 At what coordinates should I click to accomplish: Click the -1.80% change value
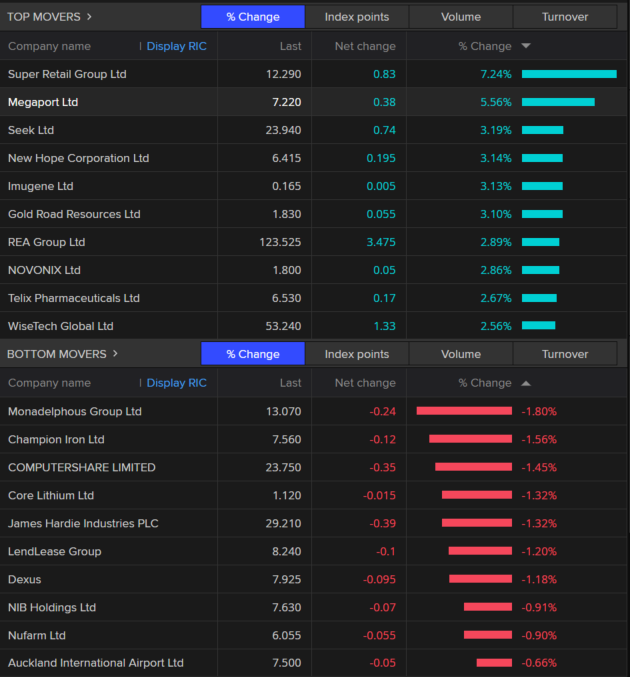[x=539, y=411]
